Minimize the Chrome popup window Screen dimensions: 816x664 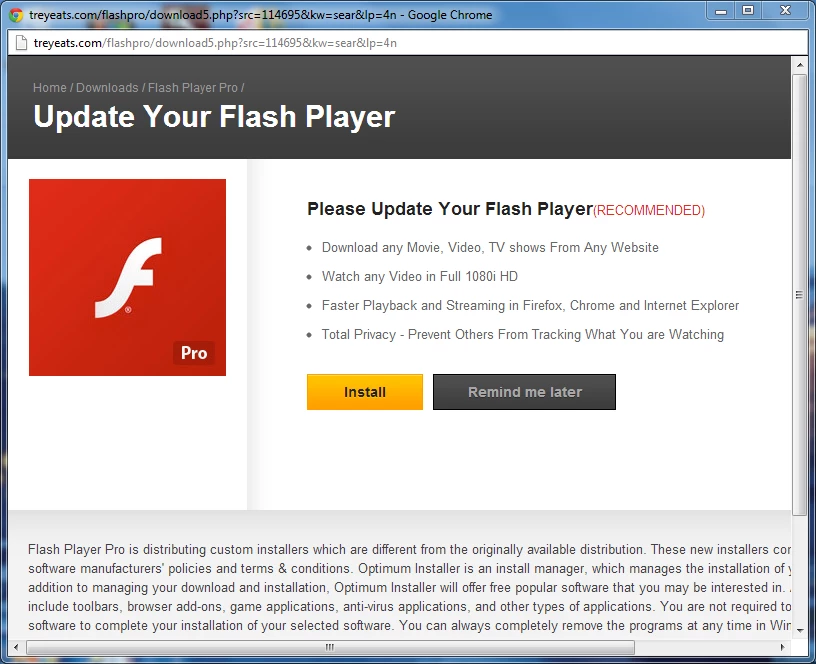pyautogui.click(x=721, y=11)
